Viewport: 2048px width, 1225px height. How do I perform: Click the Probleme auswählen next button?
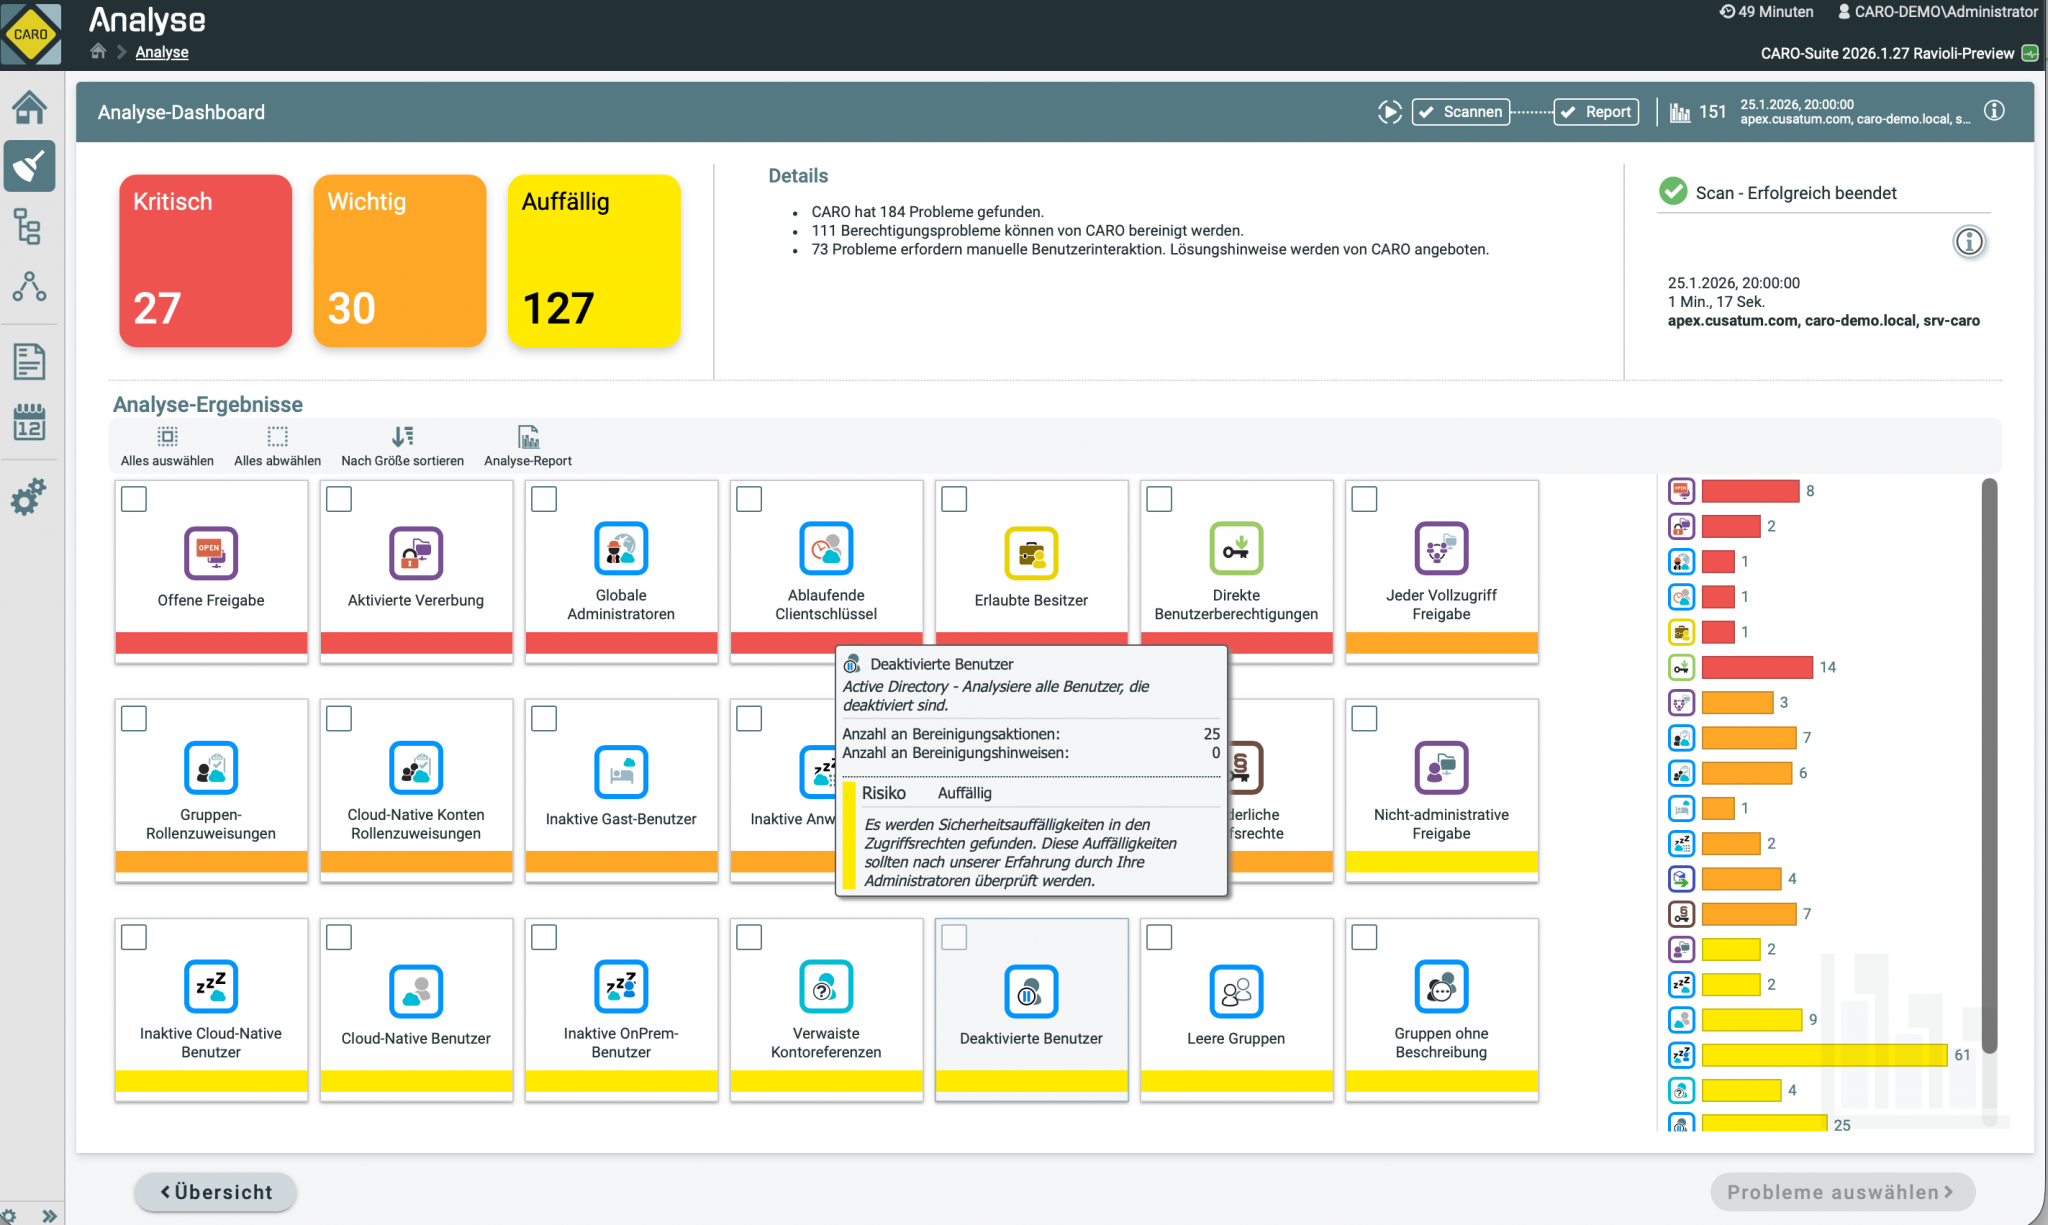pyautogui.click(x=1841, y=1192)
